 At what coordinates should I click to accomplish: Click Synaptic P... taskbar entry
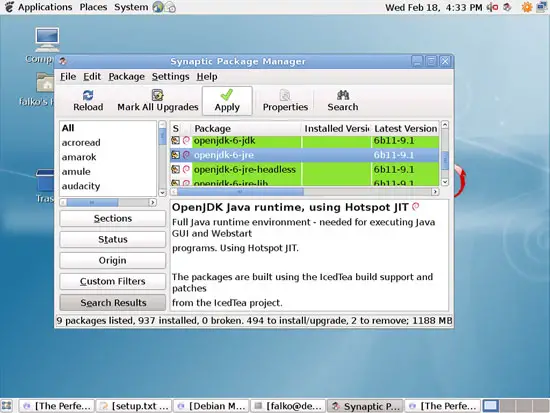[365, 406]
